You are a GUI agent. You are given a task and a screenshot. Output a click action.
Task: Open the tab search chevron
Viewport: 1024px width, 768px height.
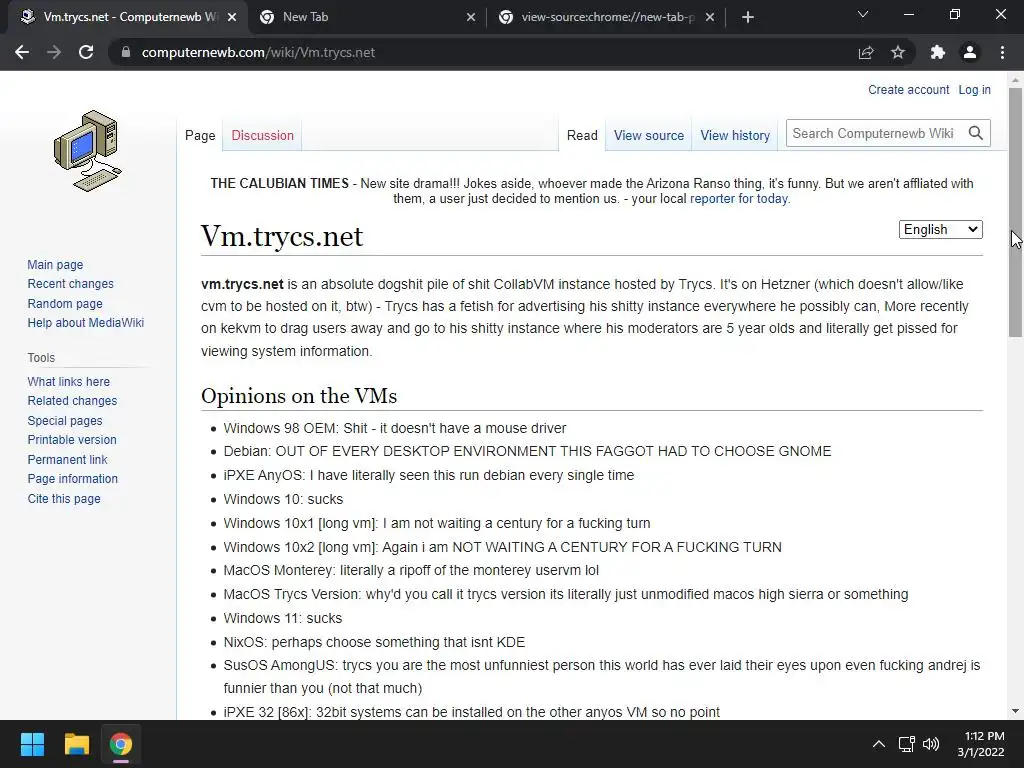863,14
